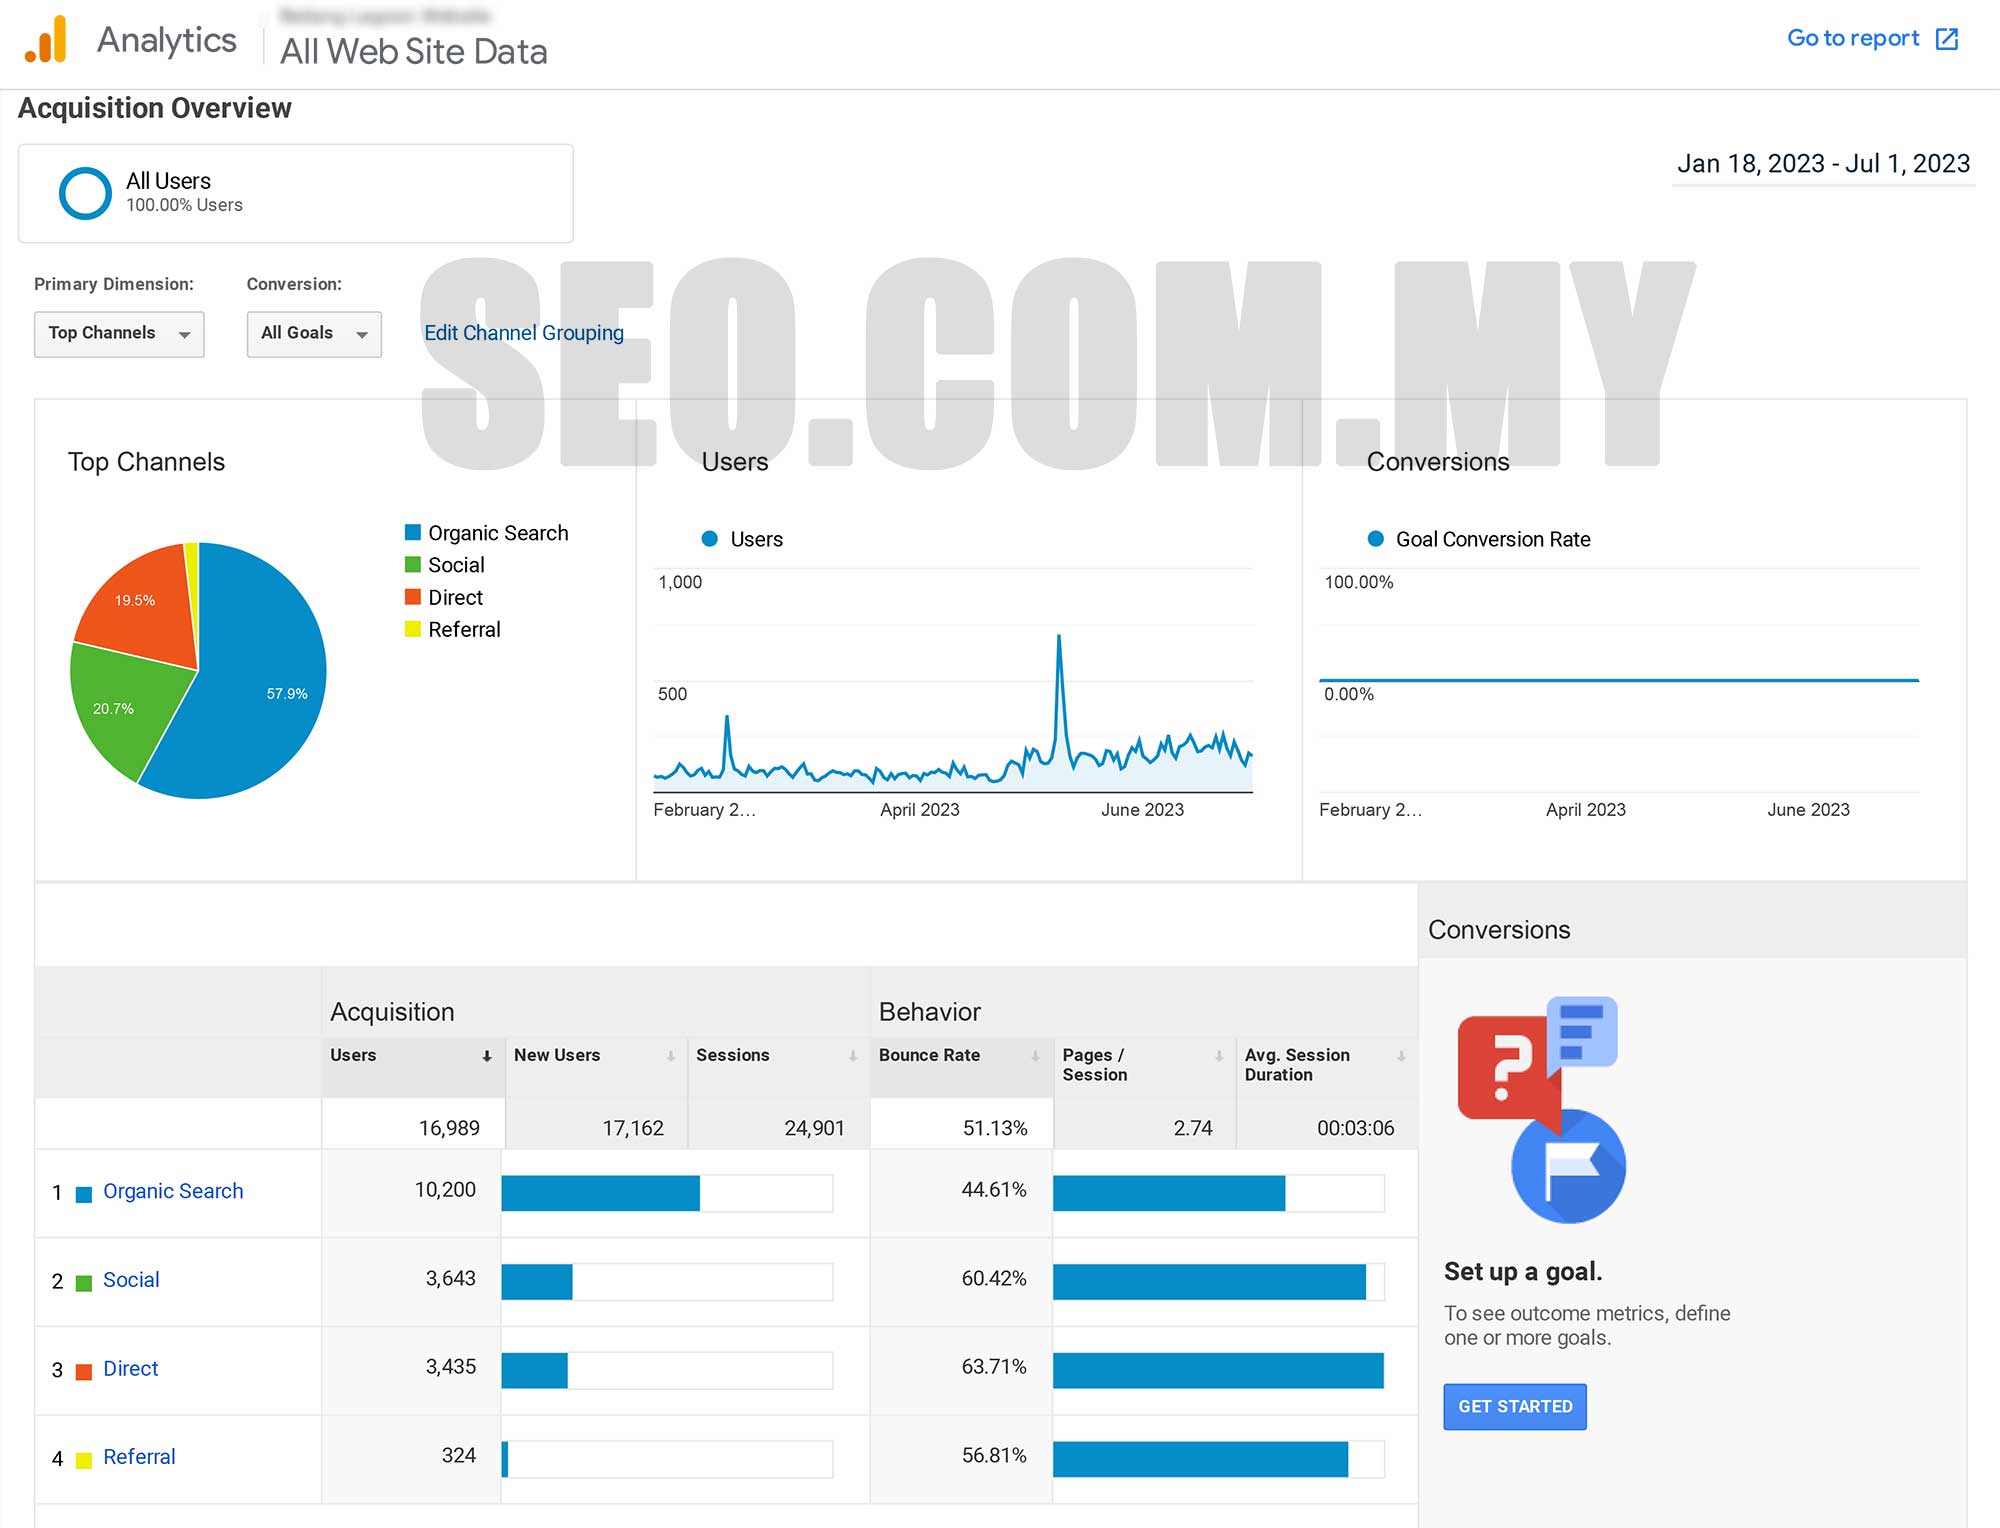Click the Social green legend swatch

pyautogui.click(x=412, y=564)
